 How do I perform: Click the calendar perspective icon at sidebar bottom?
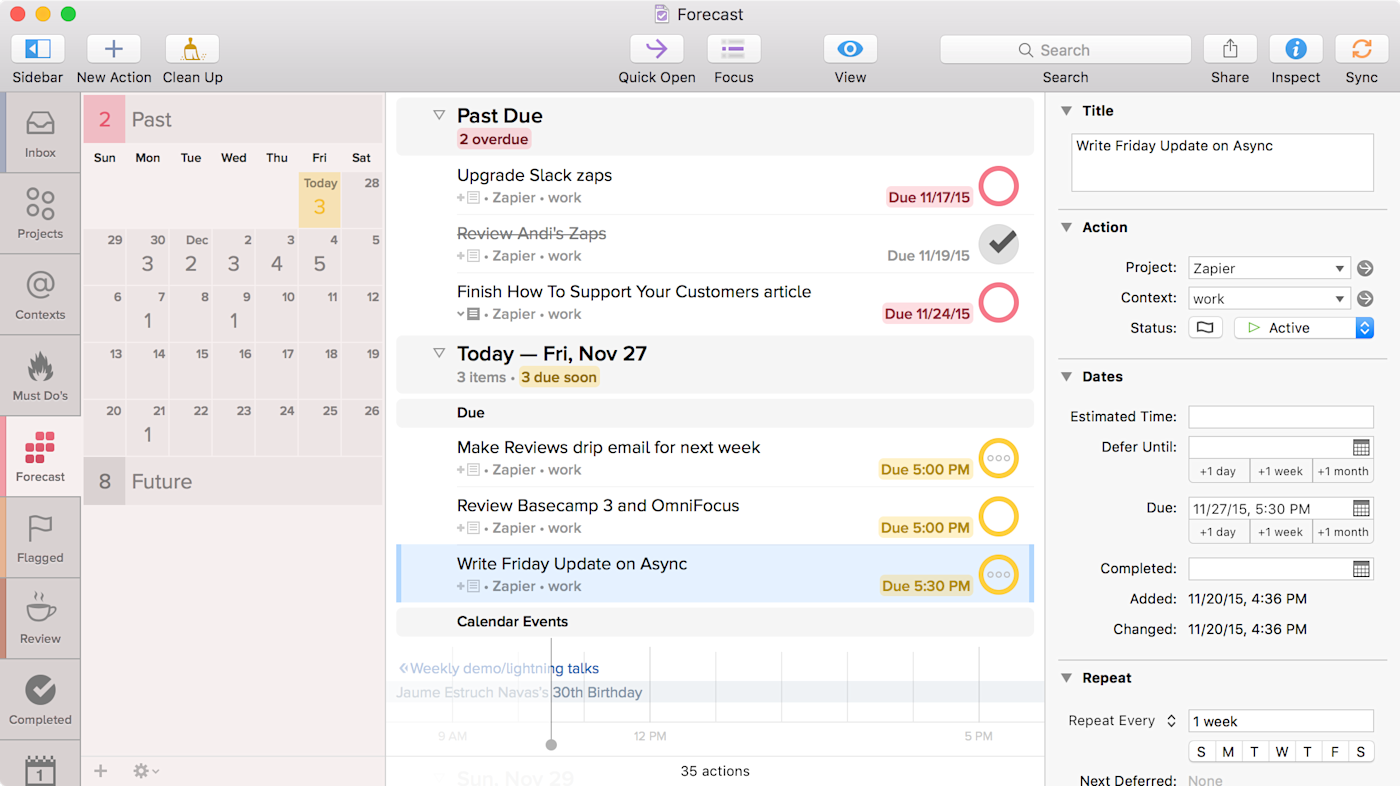pos(40,768)
